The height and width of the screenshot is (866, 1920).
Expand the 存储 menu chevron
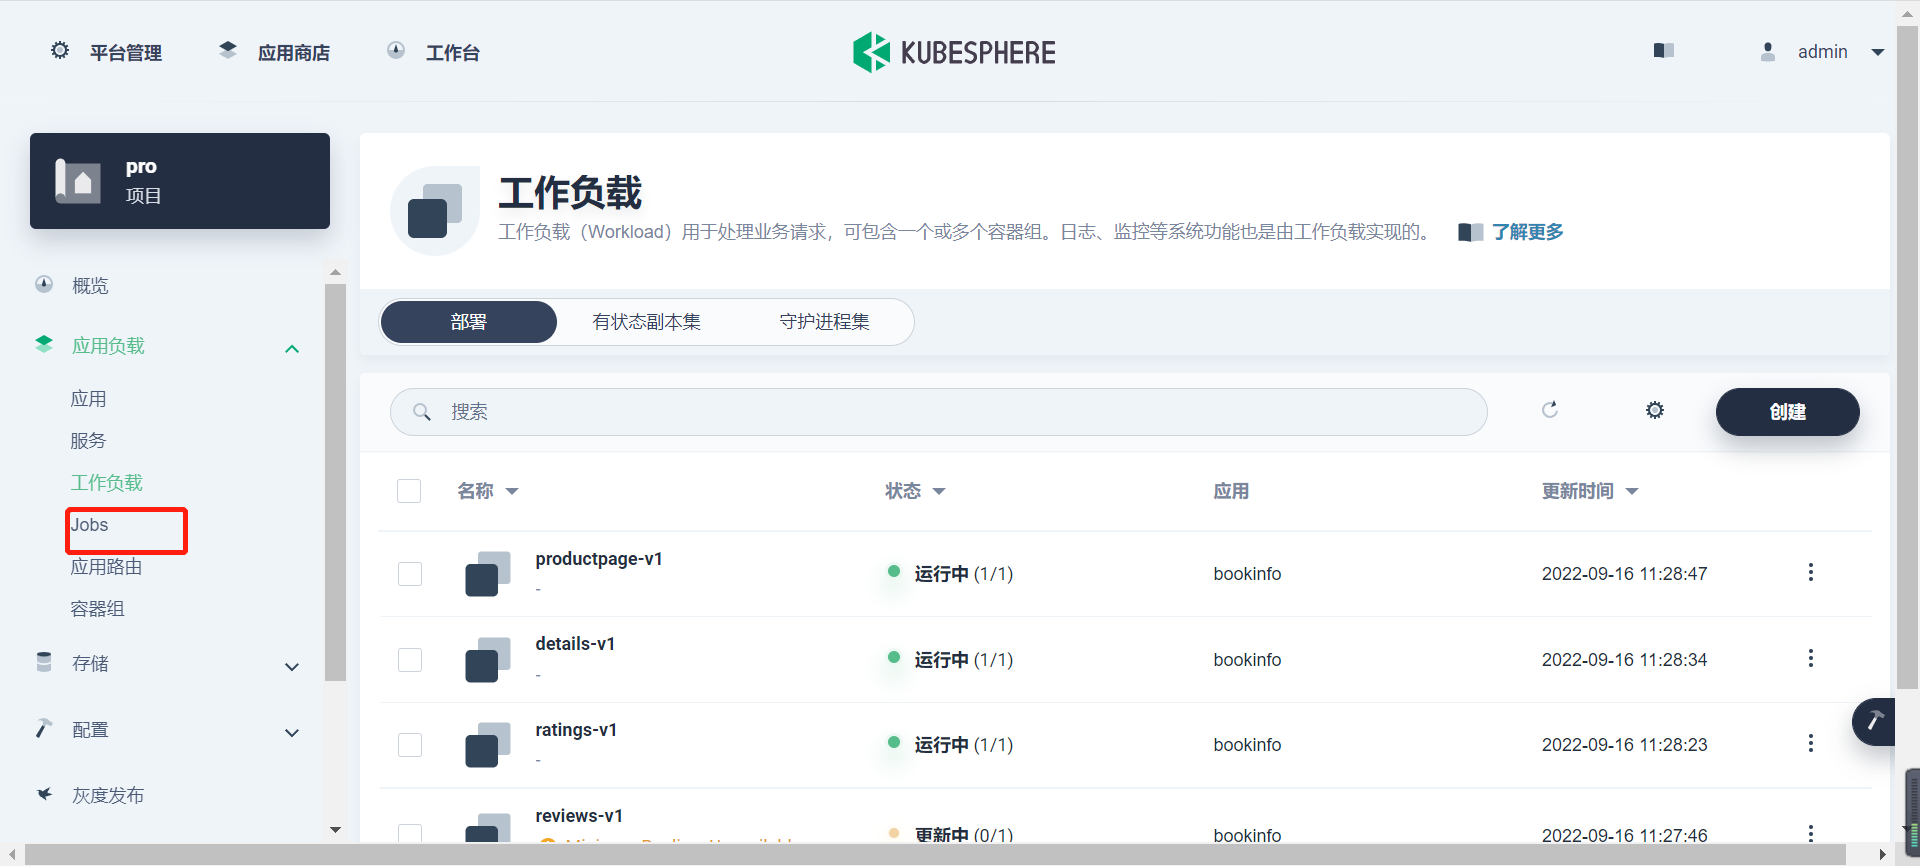click(292, 667)
